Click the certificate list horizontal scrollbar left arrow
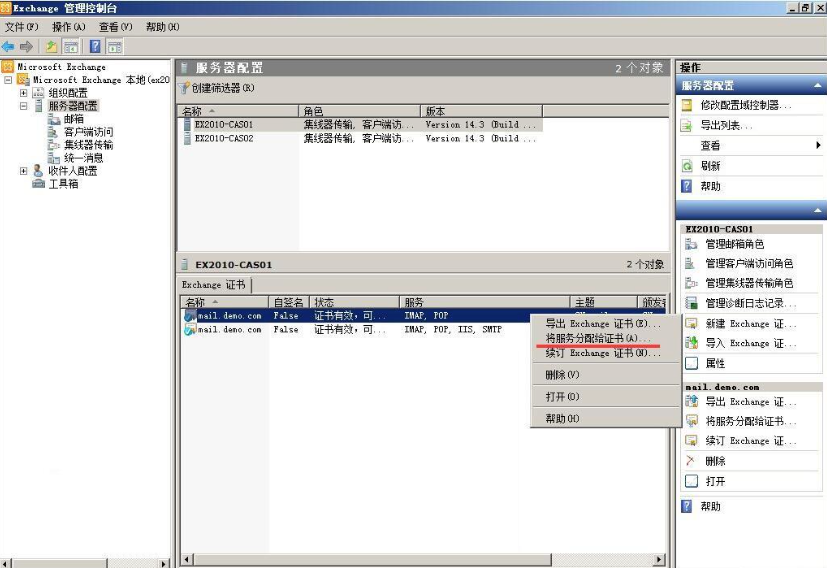827x568 pixels. [x=187, y=559]
